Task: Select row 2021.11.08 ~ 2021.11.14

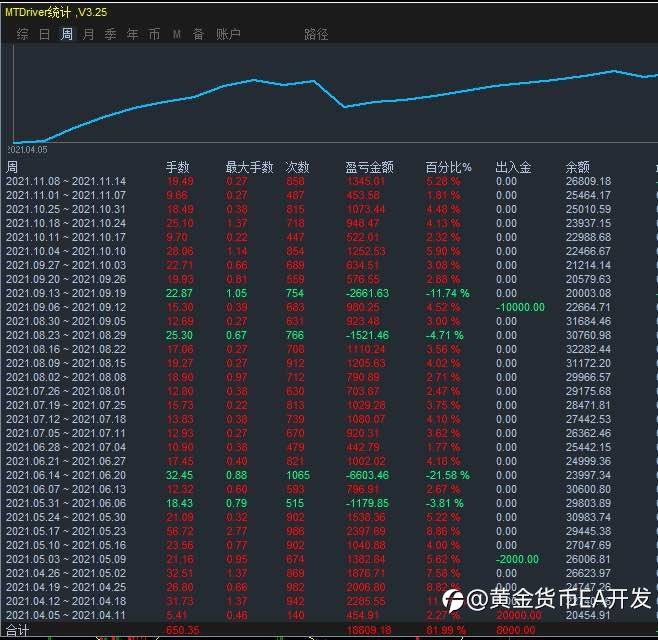Action: coord(329,181)
